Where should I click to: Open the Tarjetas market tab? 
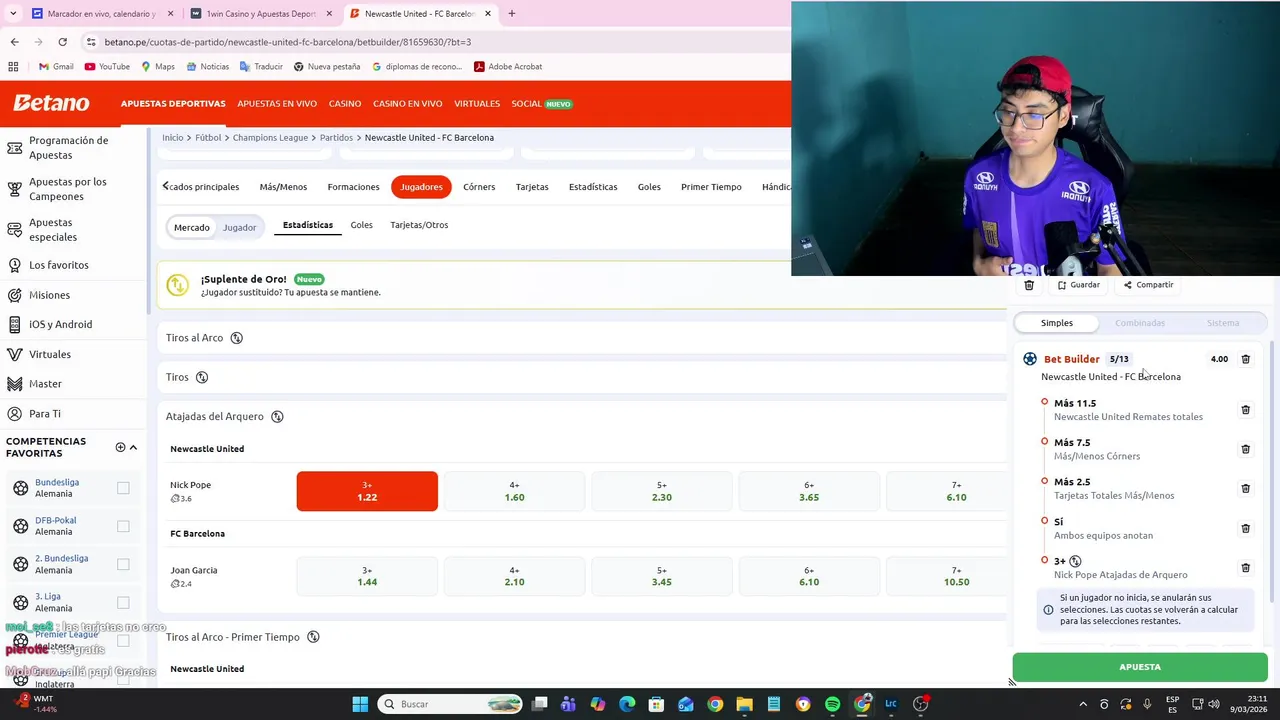pyautogui.click(x=532, y=187)
